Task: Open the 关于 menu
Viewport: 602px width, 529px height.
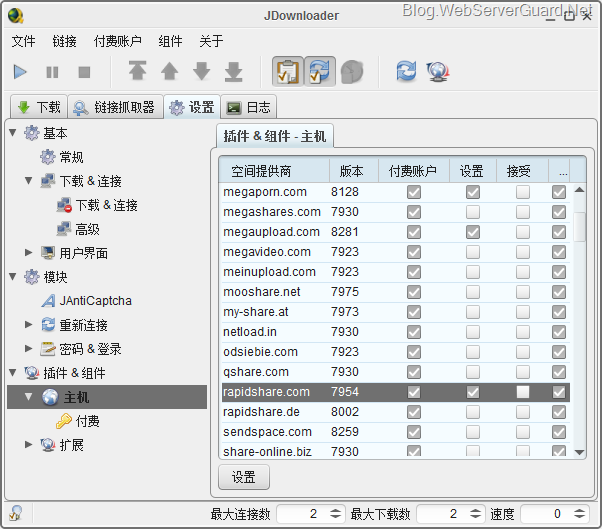Action: point(211,41)
